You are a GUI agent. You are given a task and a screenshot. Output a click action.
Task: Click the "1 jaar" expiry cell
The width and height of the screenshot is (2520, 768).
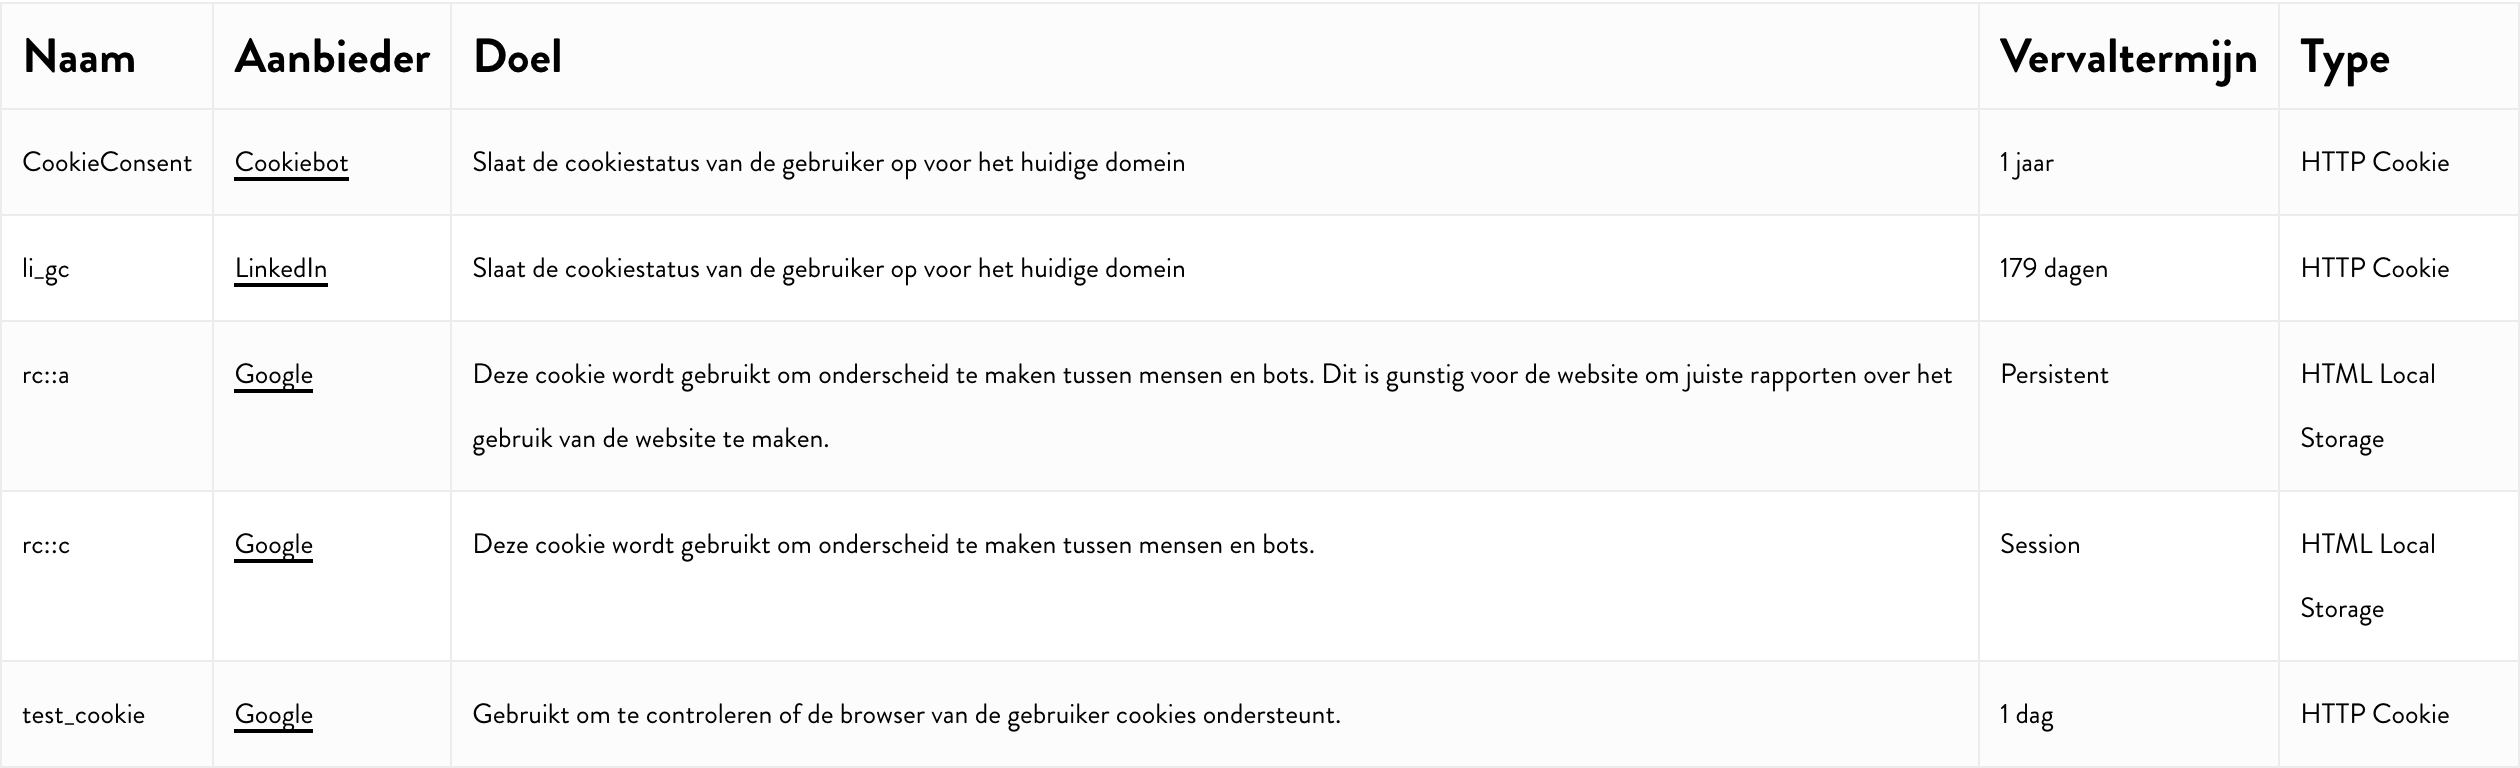point(2026,163)
